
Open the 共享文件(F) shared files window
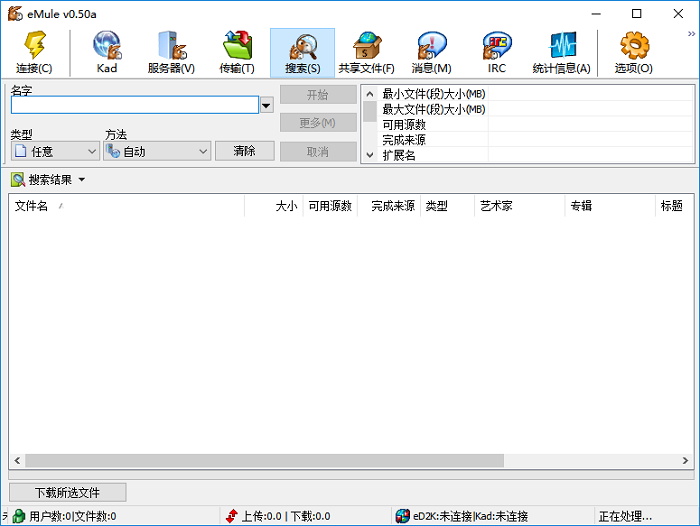tap(367, 53)
